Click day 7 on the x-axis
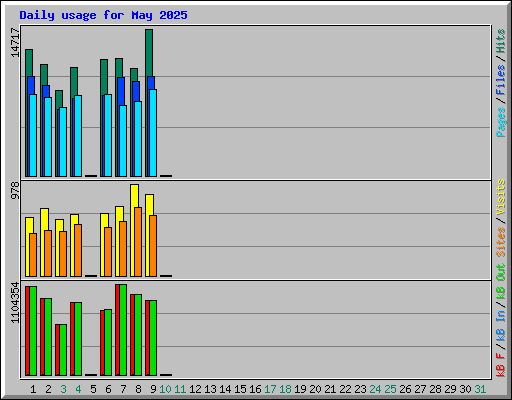The width and height of the screenshot is (512, 400). [x=123, y=389]
